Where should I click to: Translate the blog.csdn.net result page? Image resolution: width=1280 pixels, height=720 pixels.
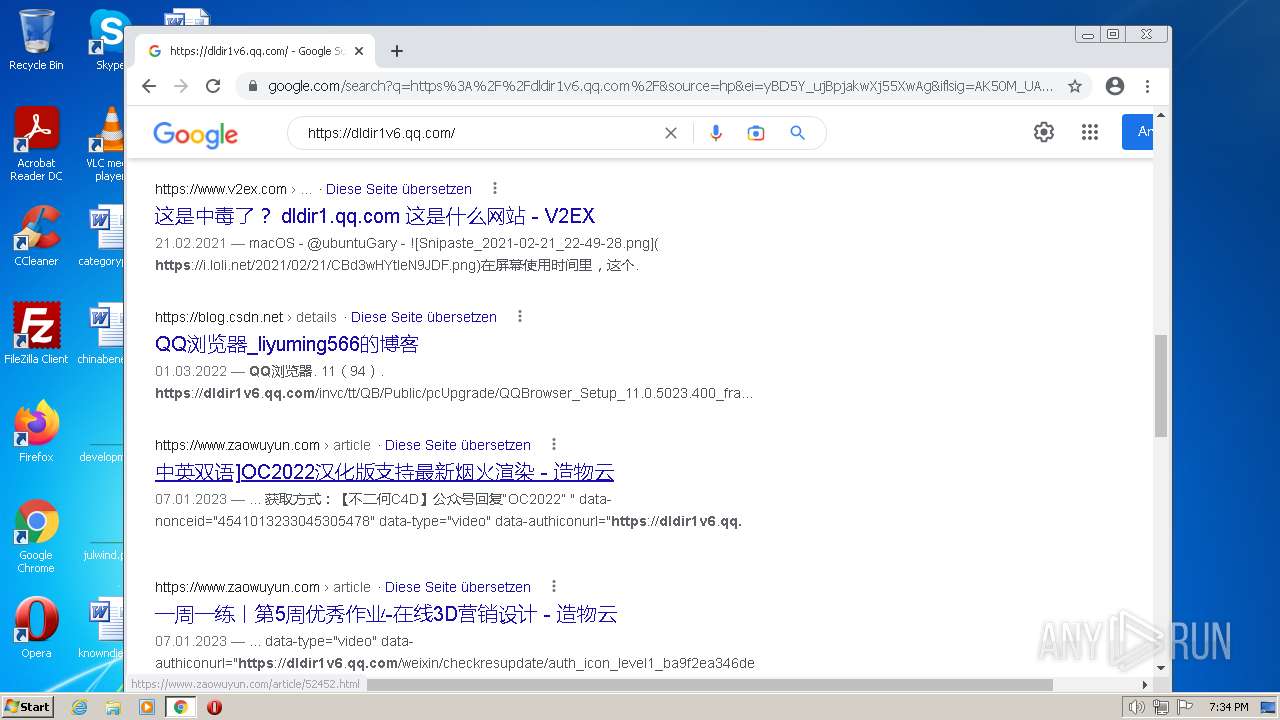424,317
